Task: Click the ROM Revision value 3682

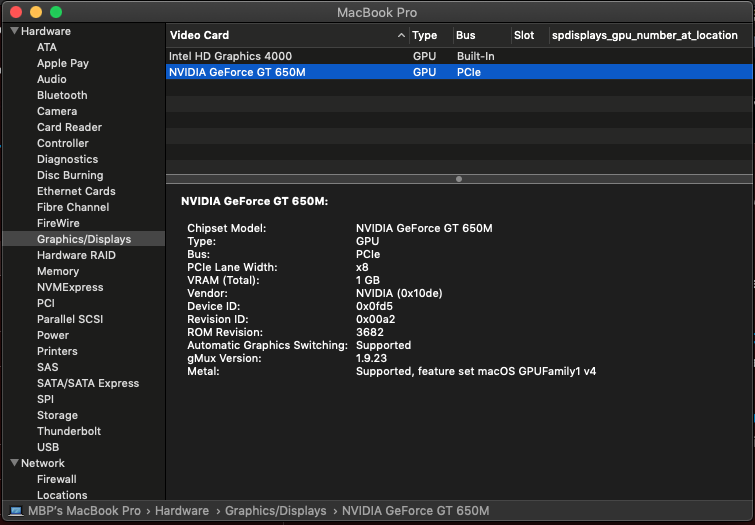Action: click(x=370, y=332)
